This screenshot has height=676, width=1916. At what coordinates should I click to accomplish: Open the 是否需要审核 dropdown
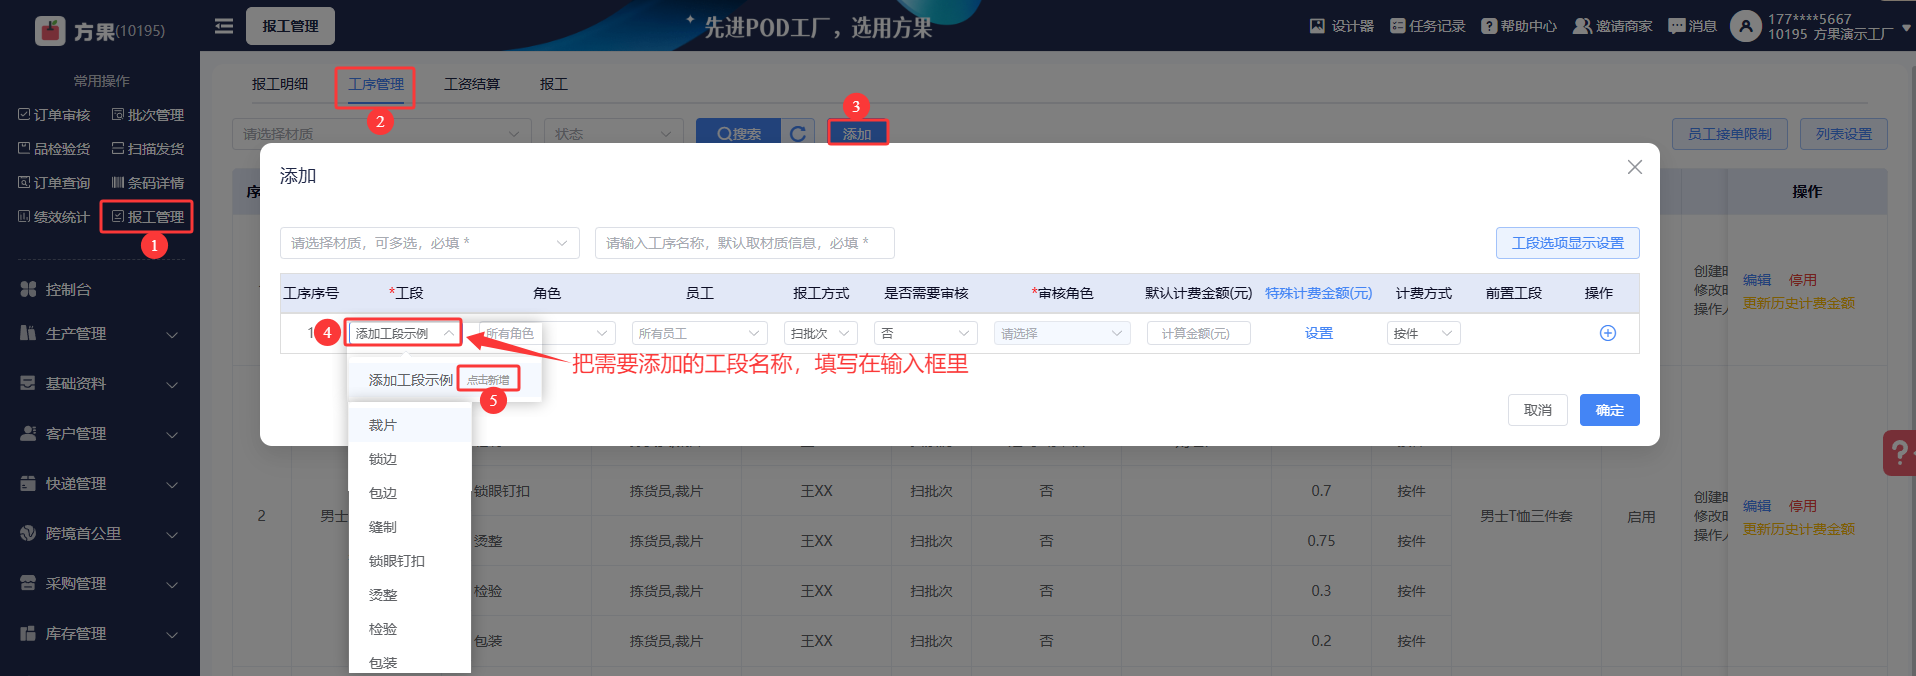pyautogui.click(x=925, y=333)
